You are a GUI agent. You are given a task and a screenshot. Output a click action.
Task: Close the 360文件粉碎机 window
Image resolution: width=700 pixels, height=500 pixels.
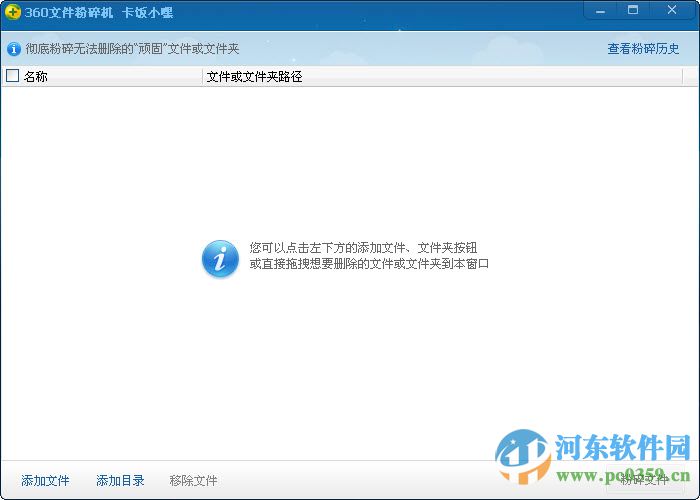pyautogui.click(x=672, y=10)
